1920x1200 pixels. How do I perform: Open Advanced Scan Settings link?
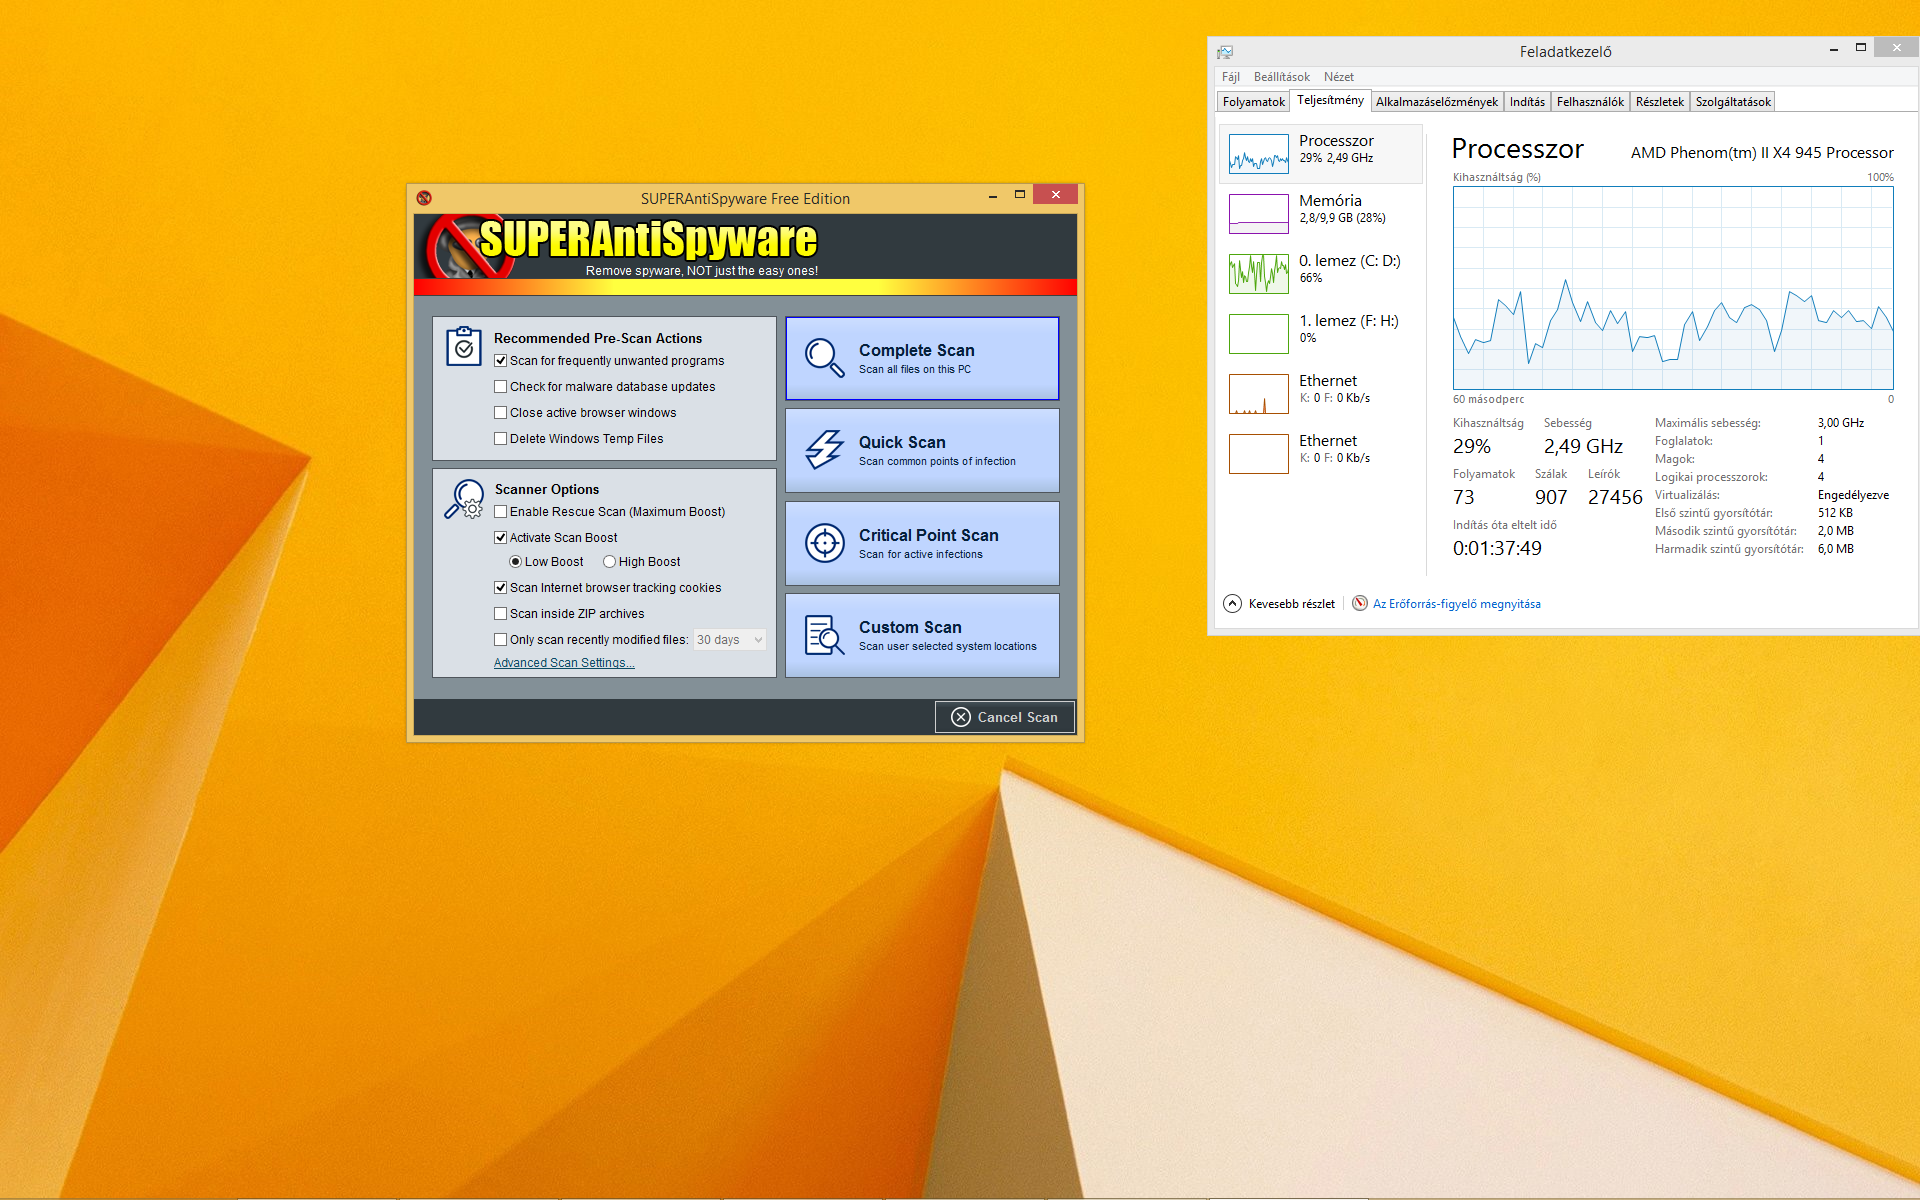point(563,663)
